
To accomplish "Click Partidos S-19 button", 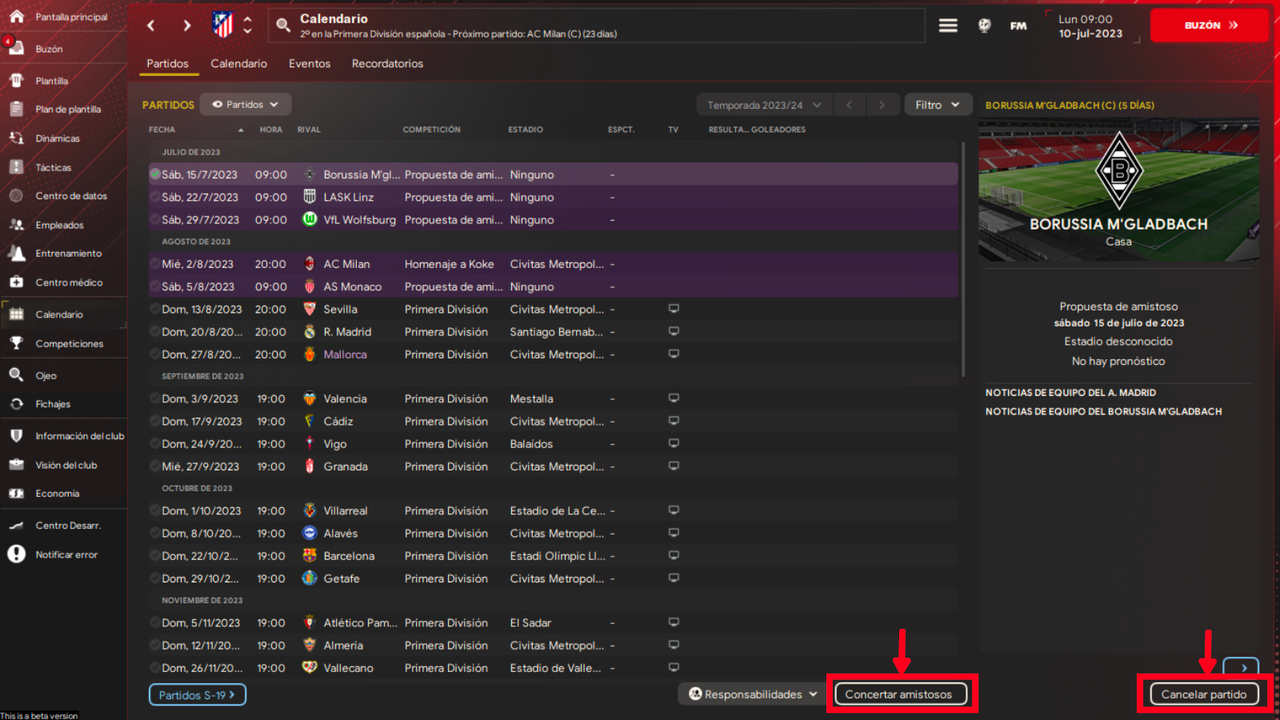I will (x=198, y=694).
